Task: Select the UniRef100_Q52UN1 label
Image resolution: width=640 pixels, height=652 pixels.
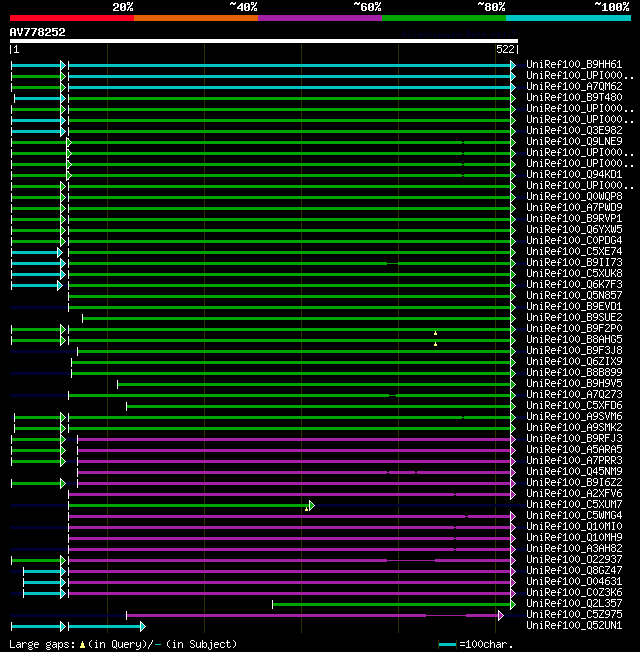Action: 574,625
